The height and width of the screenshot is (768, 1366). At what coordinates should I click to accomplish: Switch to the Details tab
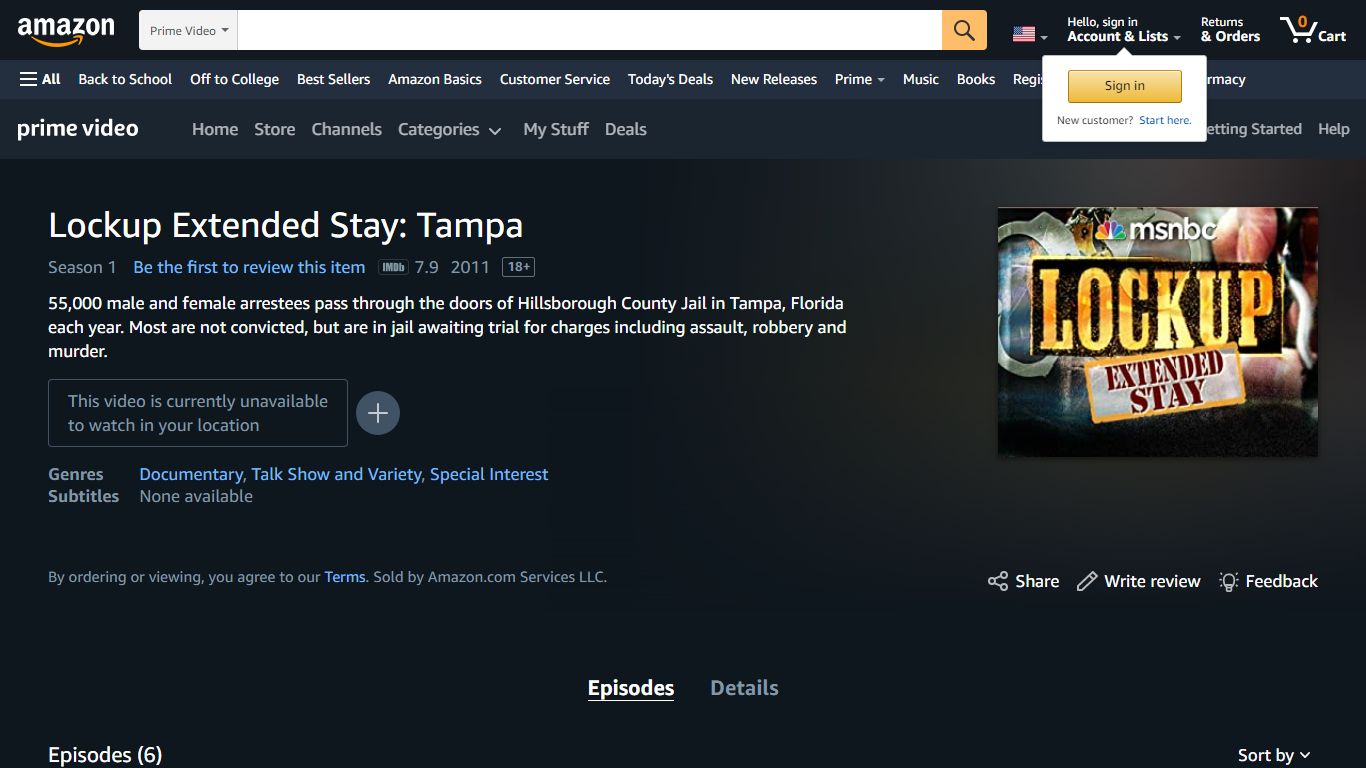[x=744, y=688]
